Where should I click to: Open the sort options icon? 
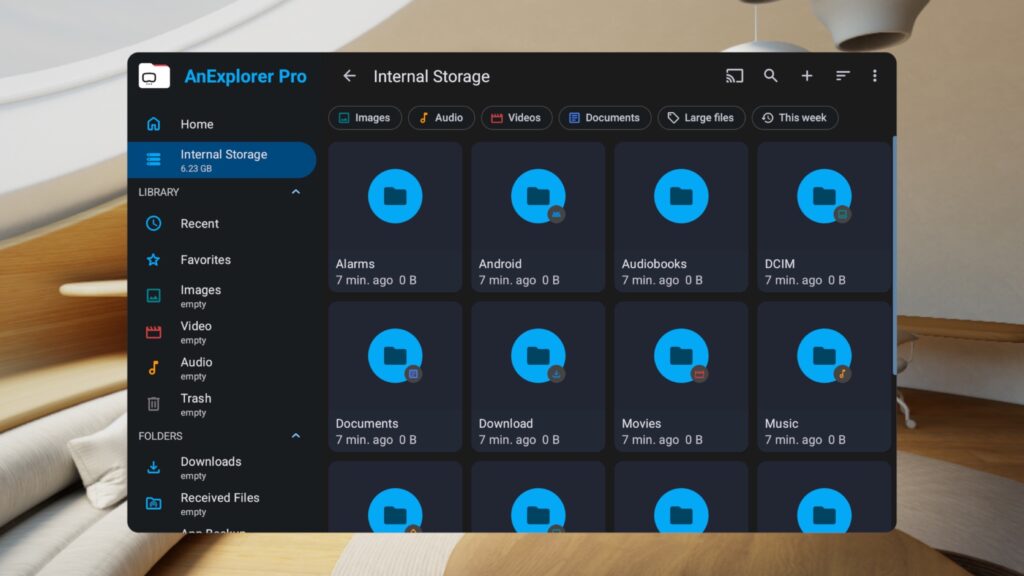pyautogui.click(x=842, y=75)
